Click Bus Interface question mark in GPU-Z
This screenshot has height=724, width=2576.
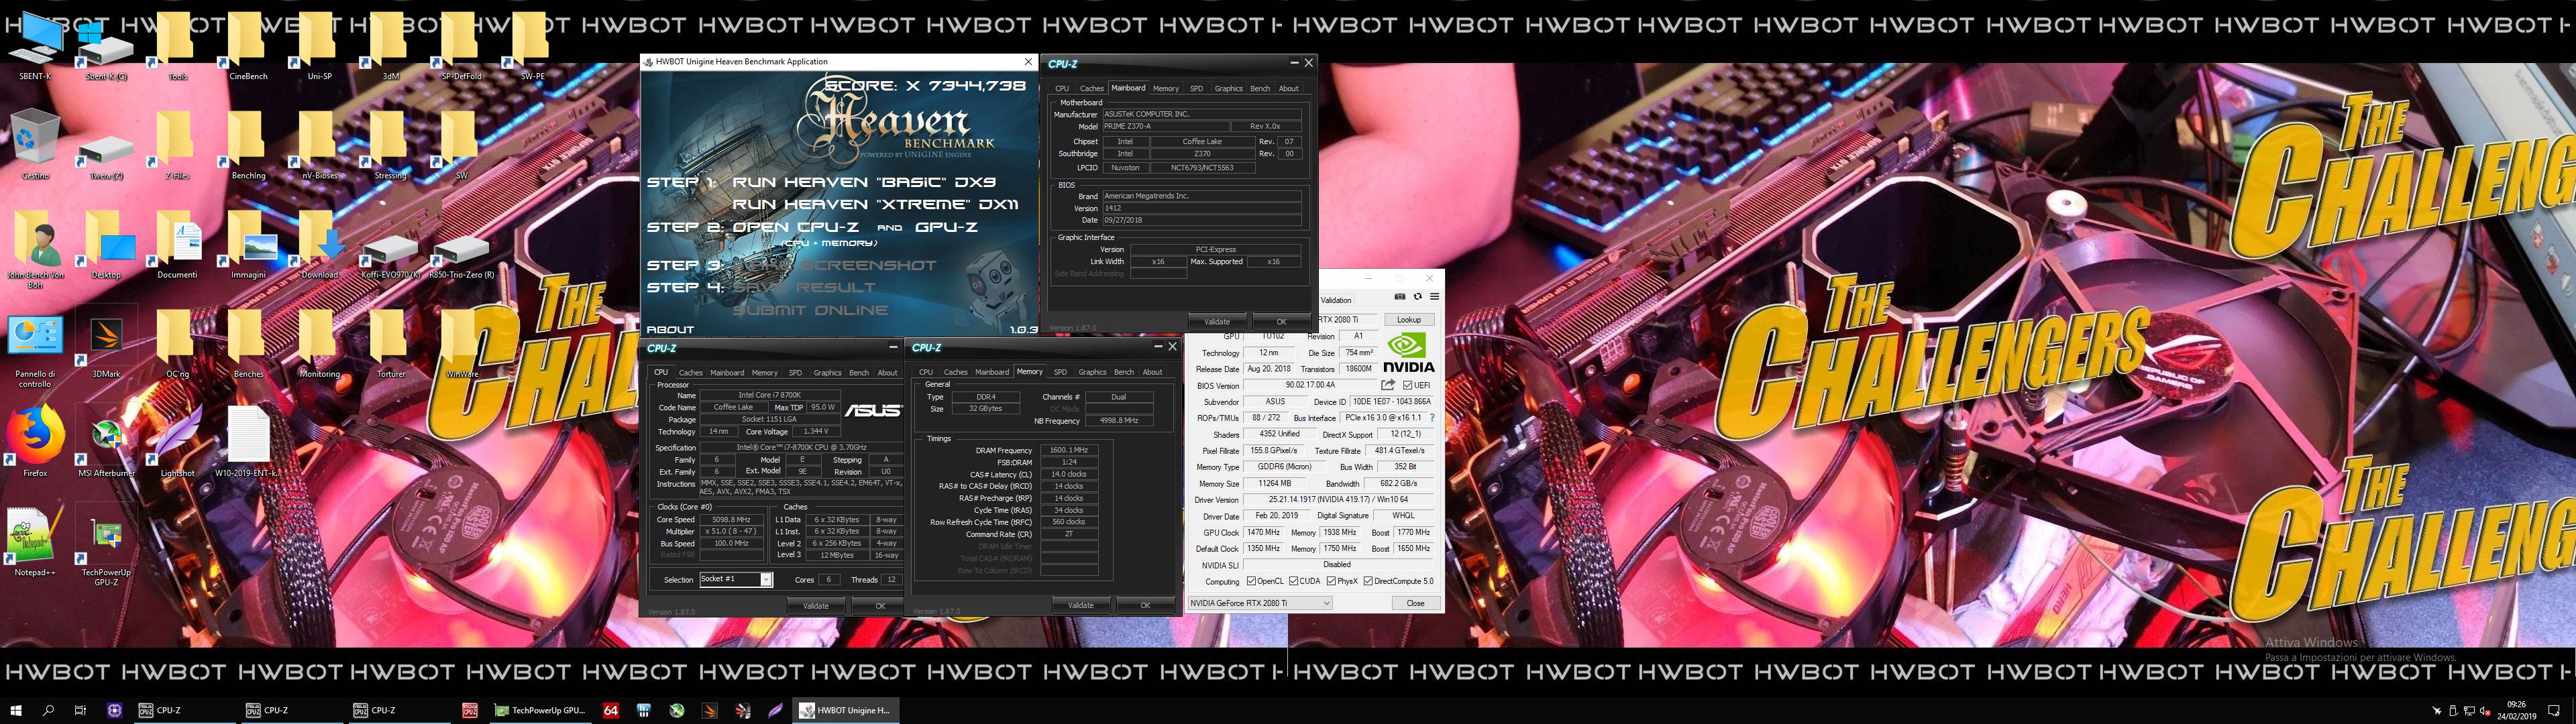pos(1432,418)
